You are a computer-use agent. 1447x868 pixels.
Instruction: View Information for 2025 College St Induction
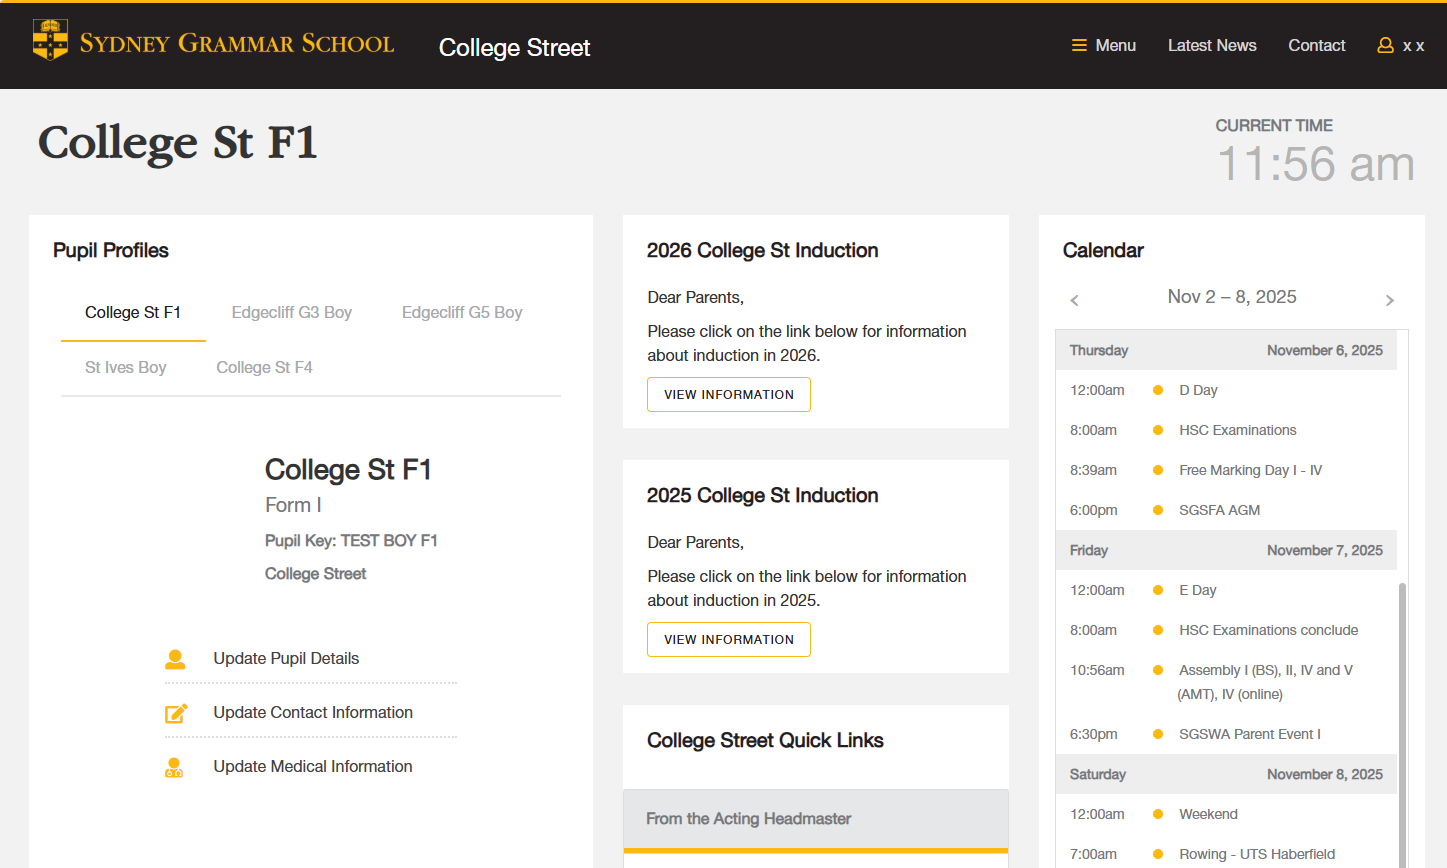click(728, 639)
